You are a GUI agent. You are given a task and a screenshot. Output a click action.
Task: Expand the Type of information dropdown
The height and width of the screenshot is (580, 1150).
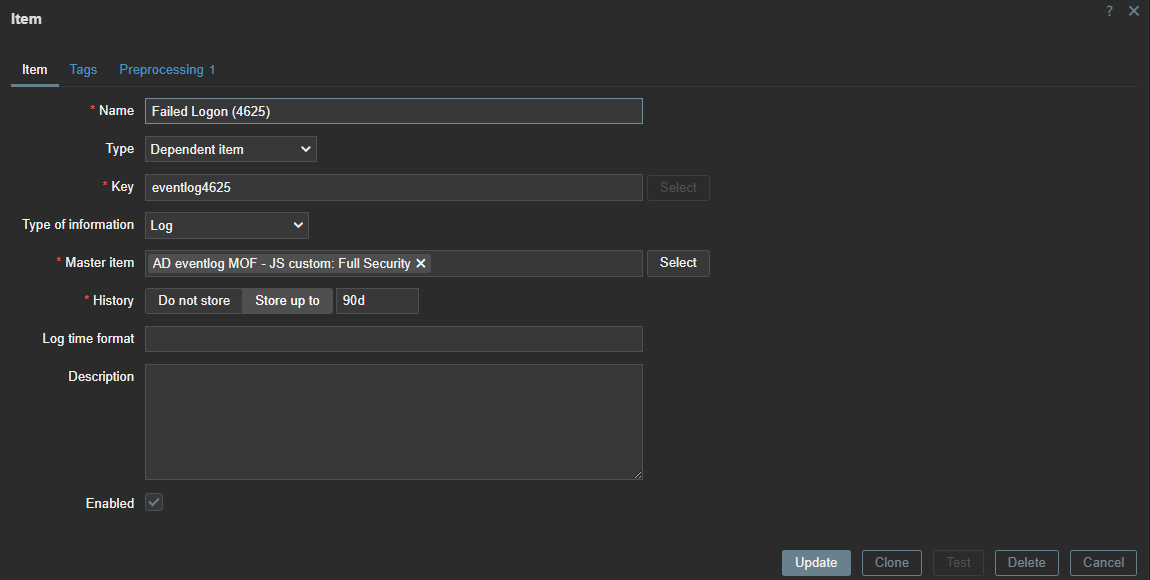tap(227, 225)
